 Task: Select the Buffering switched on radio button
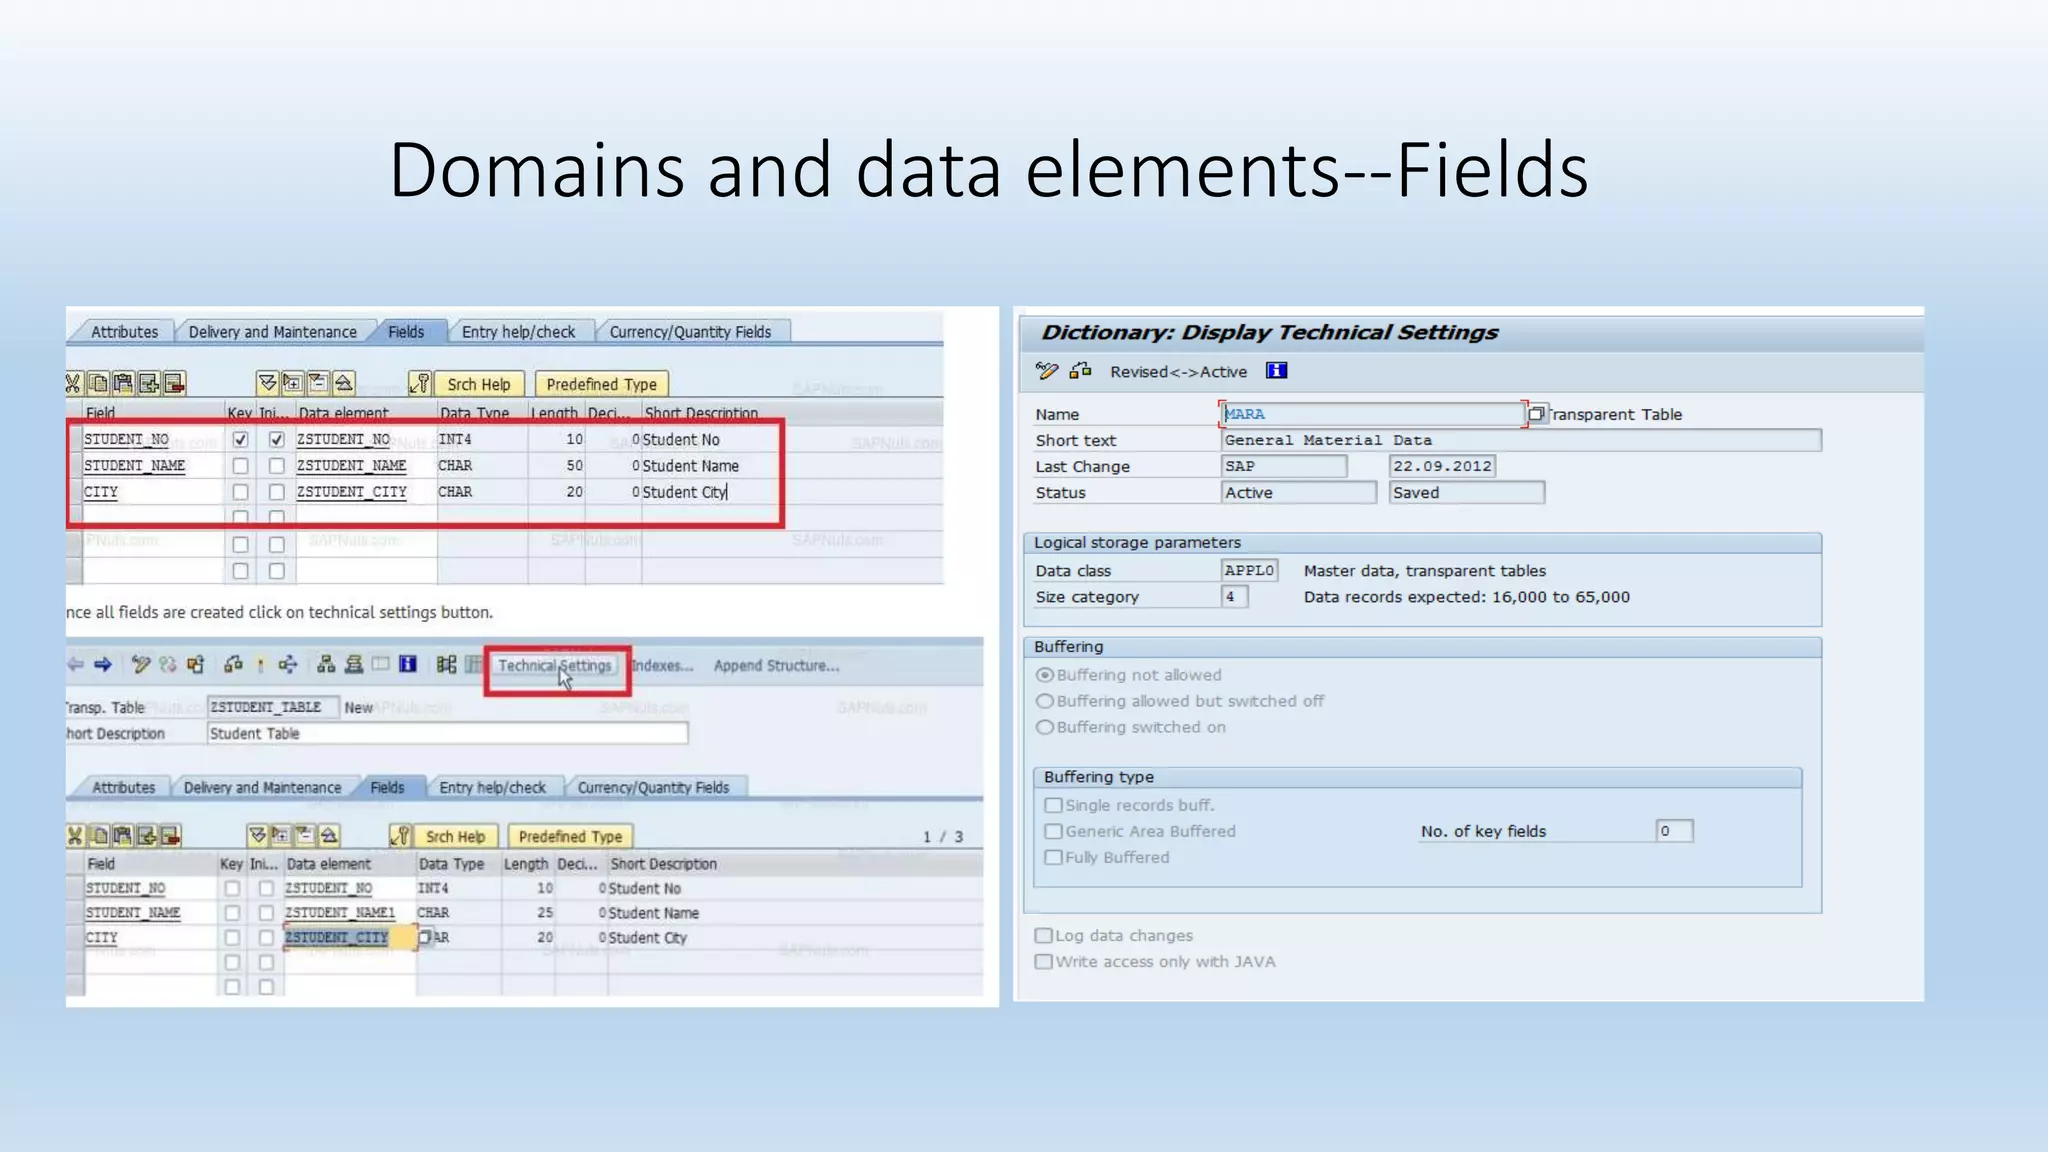click(x=1045, y=727)
